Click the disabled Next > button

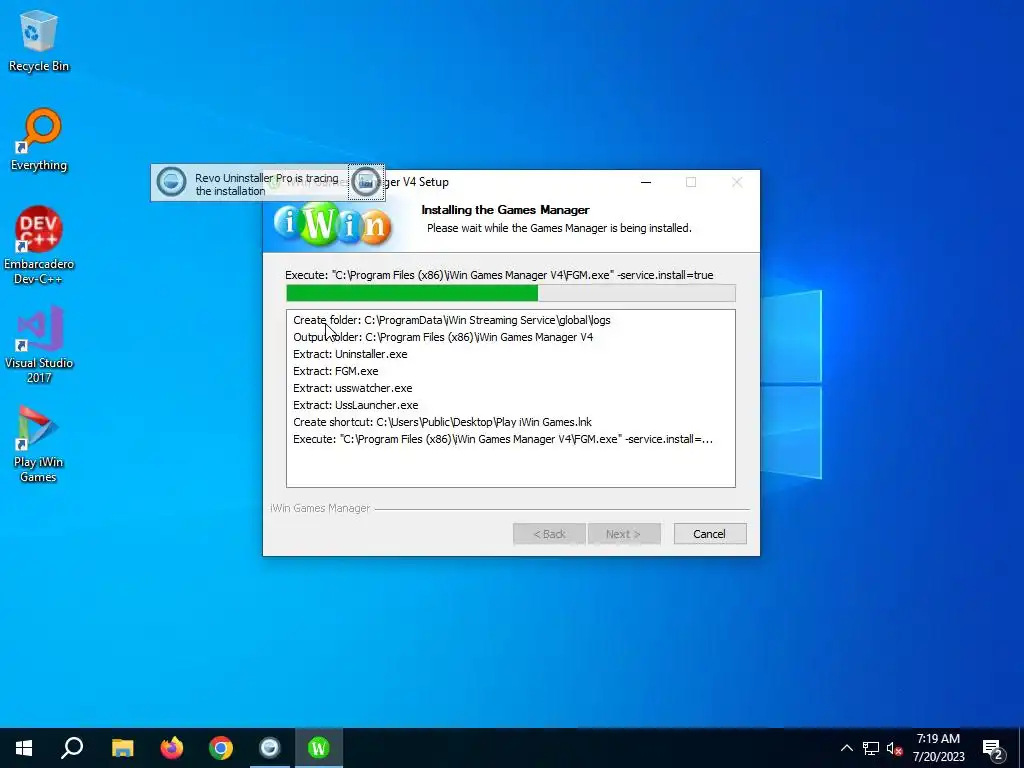(624, 534)
